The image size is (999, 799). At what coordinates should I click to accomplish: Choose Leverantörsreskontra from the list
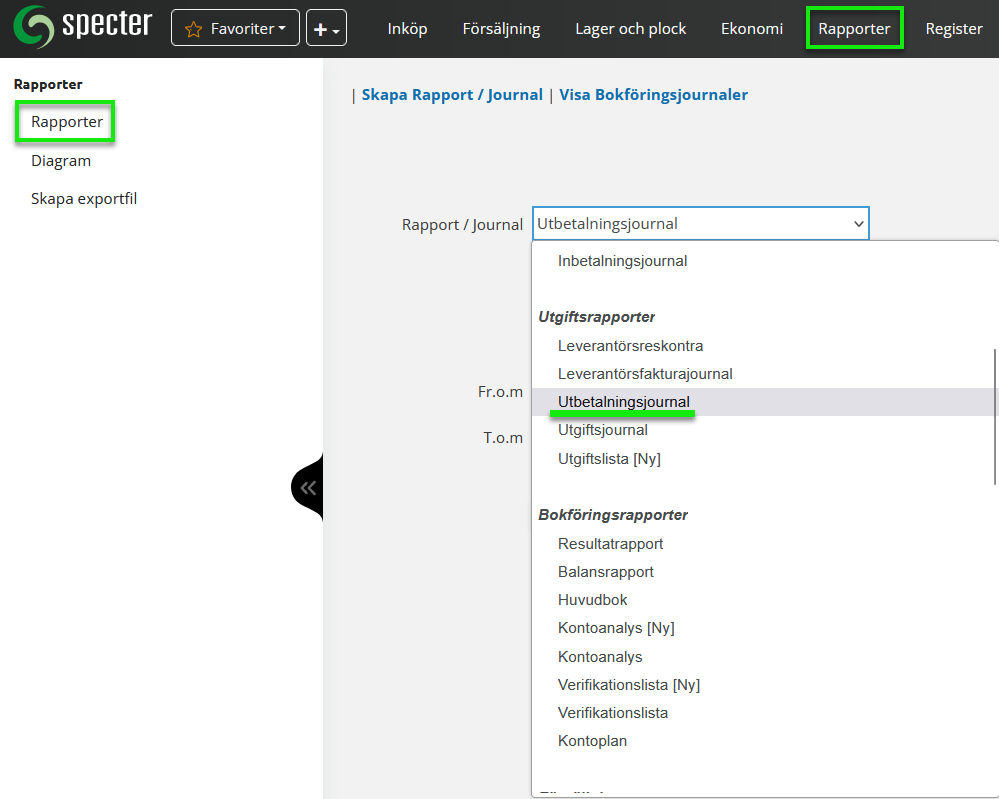tap(630, 346)
